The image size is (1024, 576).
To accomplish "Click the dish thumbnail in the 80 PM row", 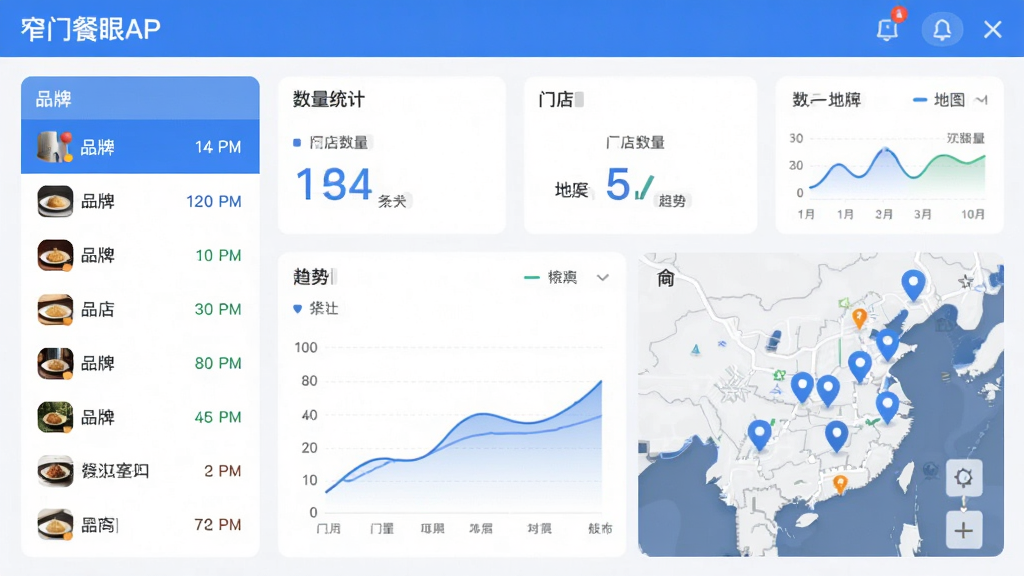I will pyautogui.click(x=55, y=362).
